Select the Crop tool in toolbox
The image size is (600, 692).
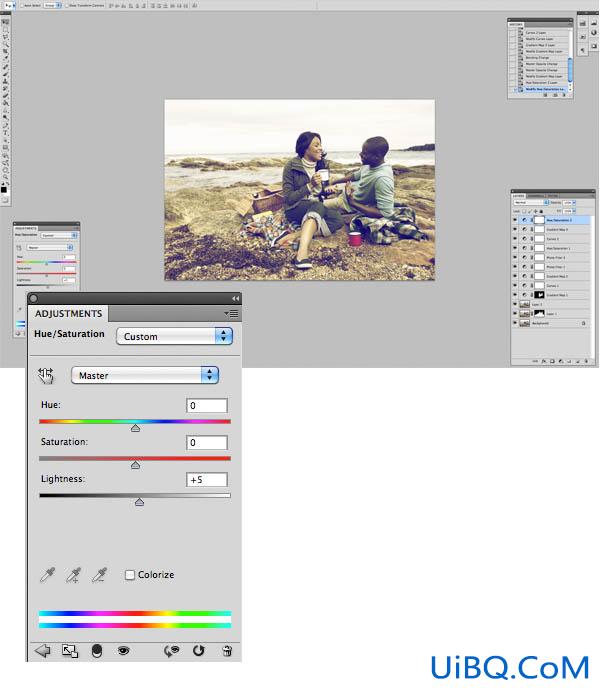pos(5,51)
